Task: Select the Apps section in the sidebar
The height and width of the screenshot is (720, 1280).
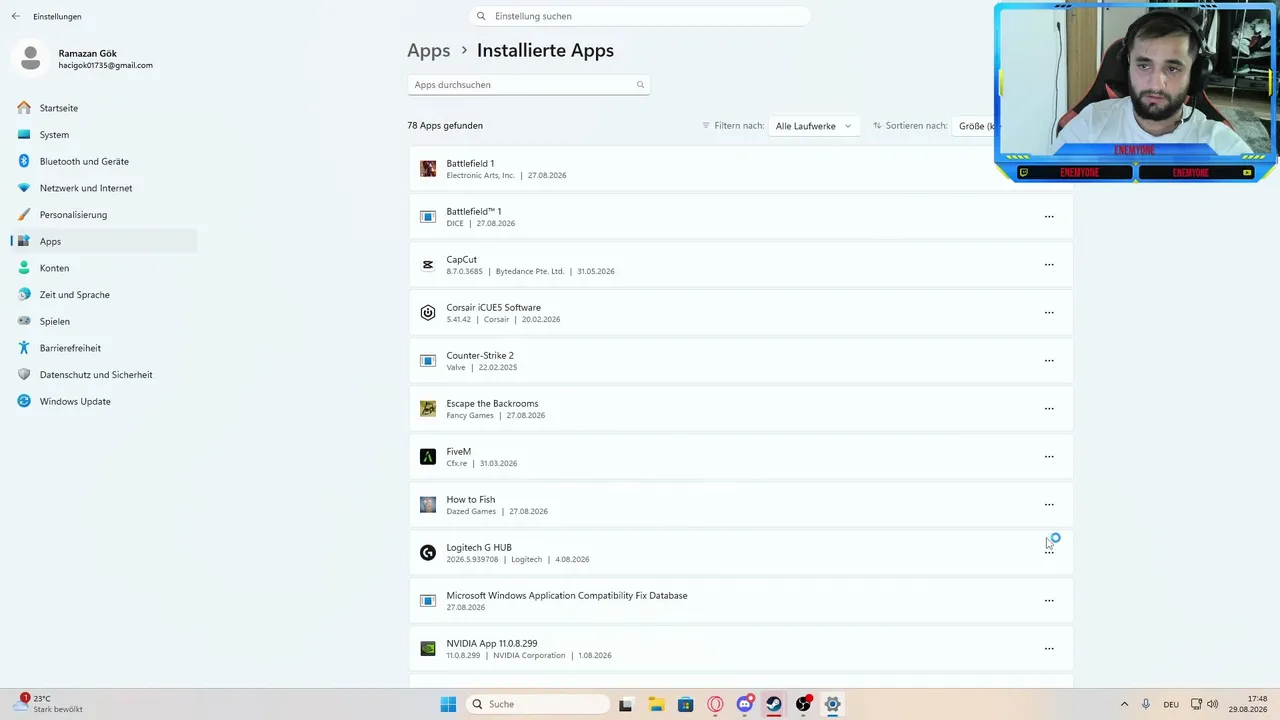Action: (x=104, y=241)
